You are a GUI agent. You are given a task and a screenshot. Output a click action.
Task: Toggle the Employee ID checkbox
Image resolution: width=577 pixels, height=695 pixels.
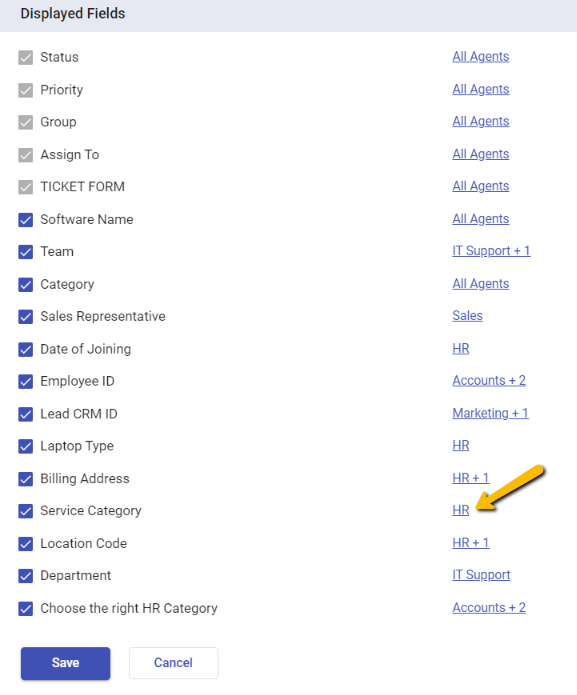26,382
